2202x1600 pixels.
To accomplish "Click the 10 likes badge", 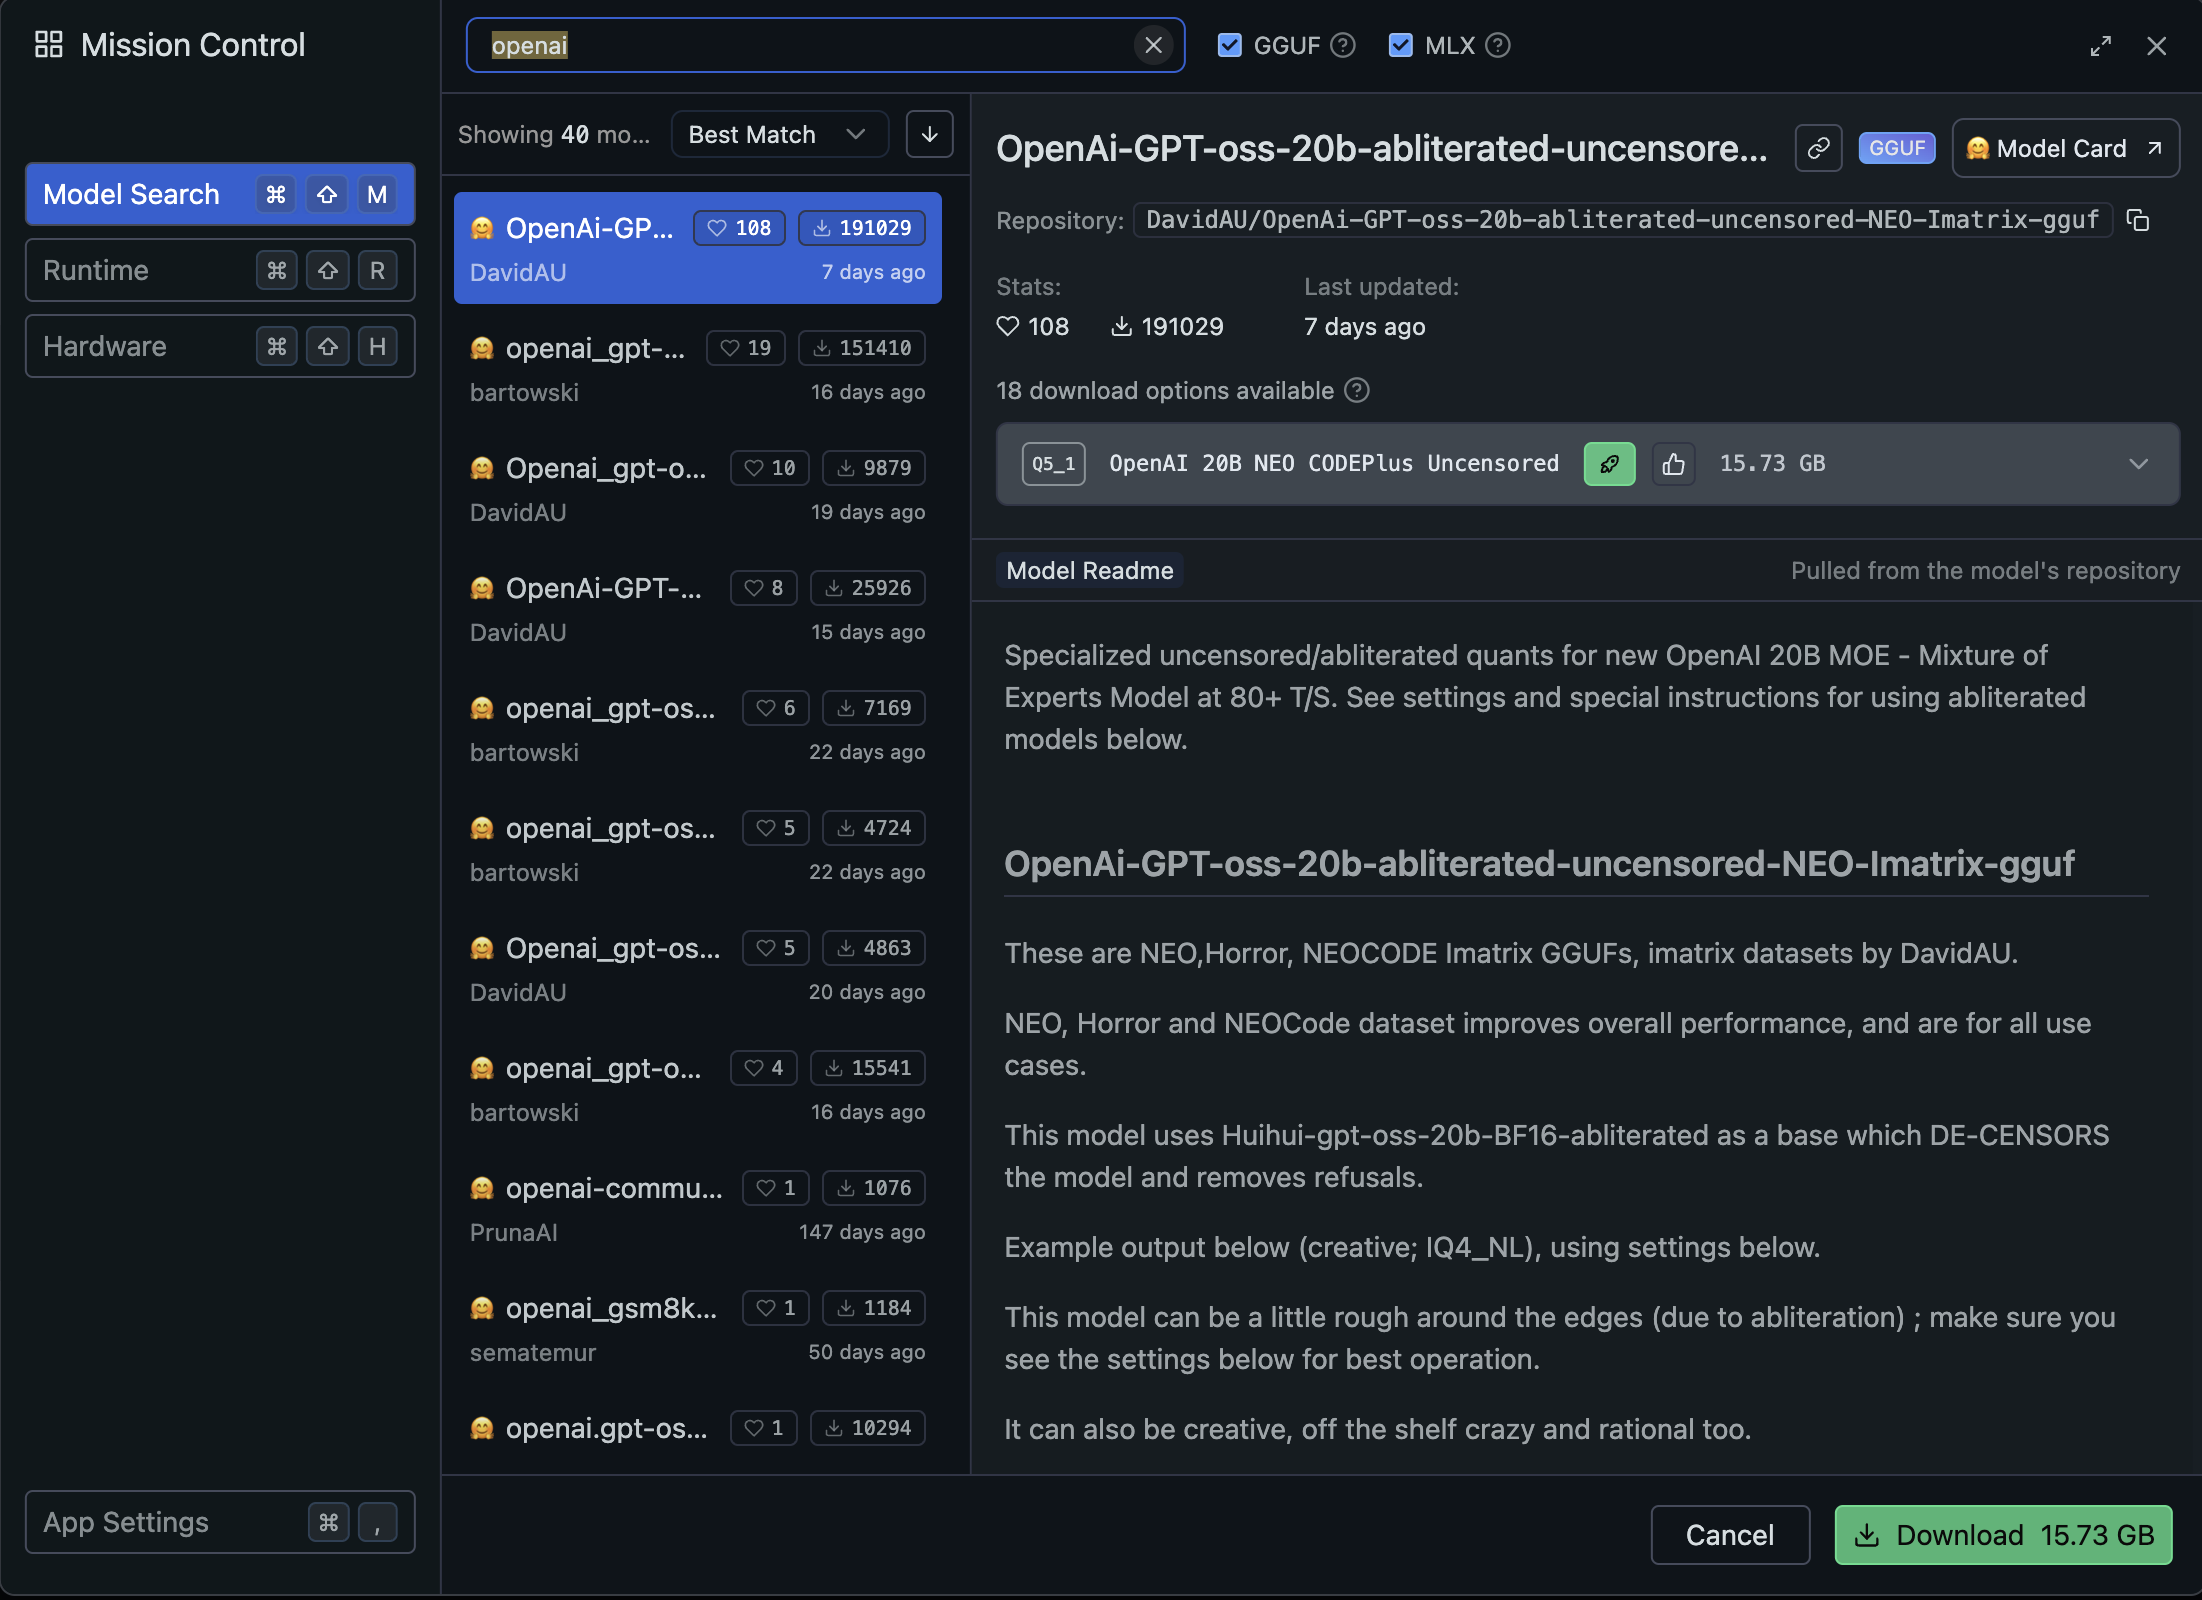I will [x=769, y=468].
